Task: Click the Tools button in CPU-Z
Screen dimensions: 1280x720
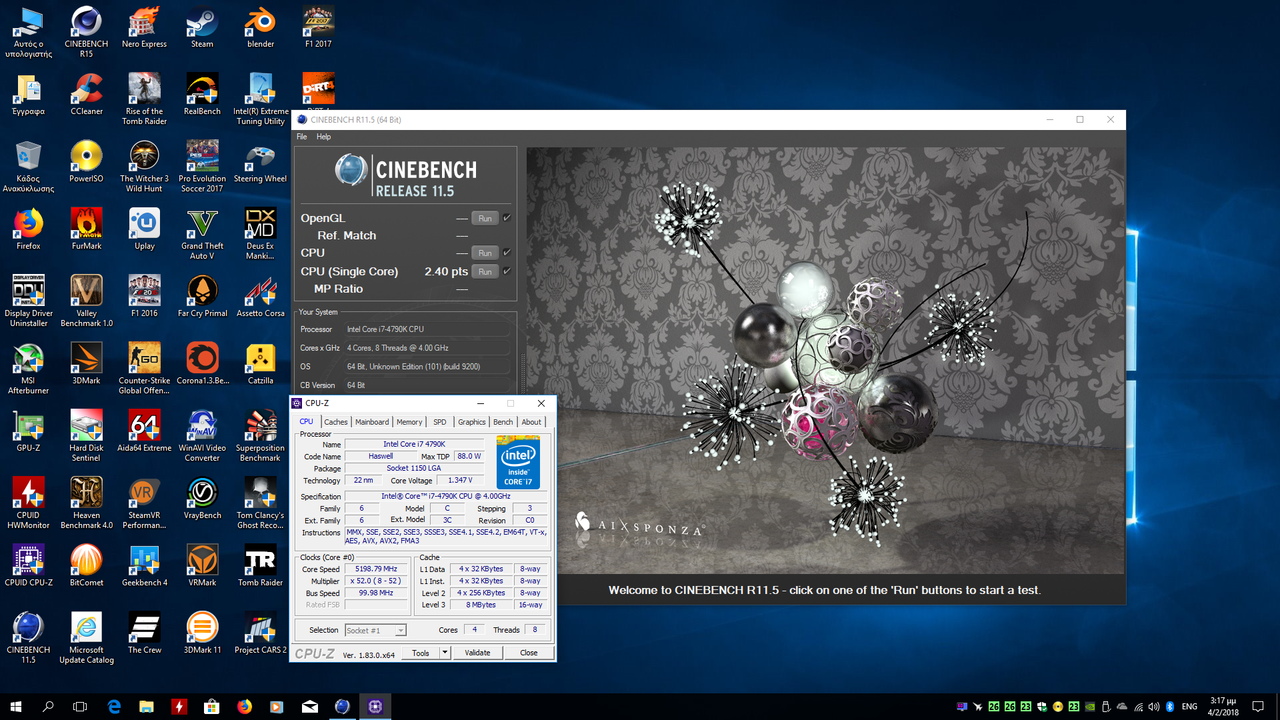Action: pos(420,653)
